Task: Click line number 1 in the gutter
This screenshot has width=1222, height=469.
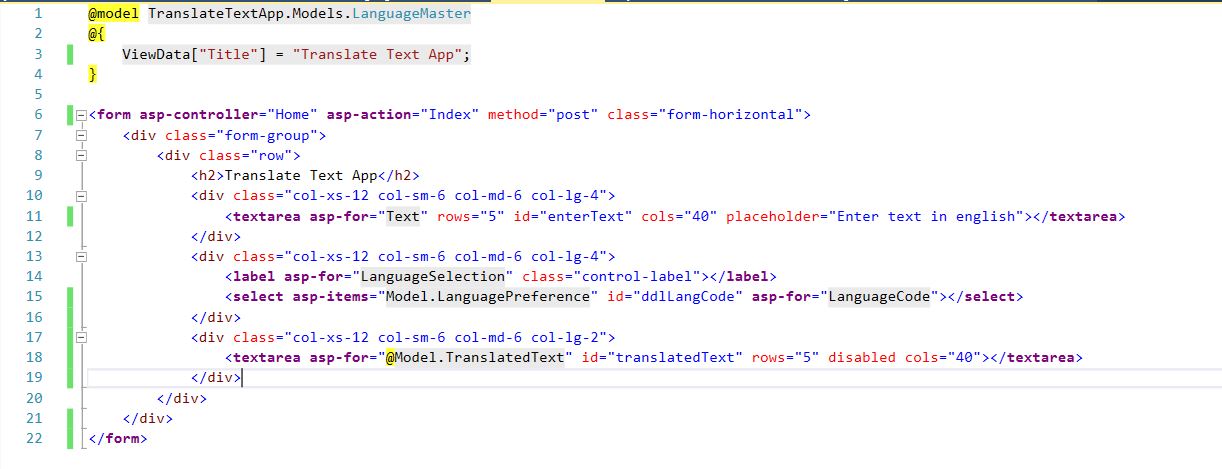Action: [x=38, y=14]
